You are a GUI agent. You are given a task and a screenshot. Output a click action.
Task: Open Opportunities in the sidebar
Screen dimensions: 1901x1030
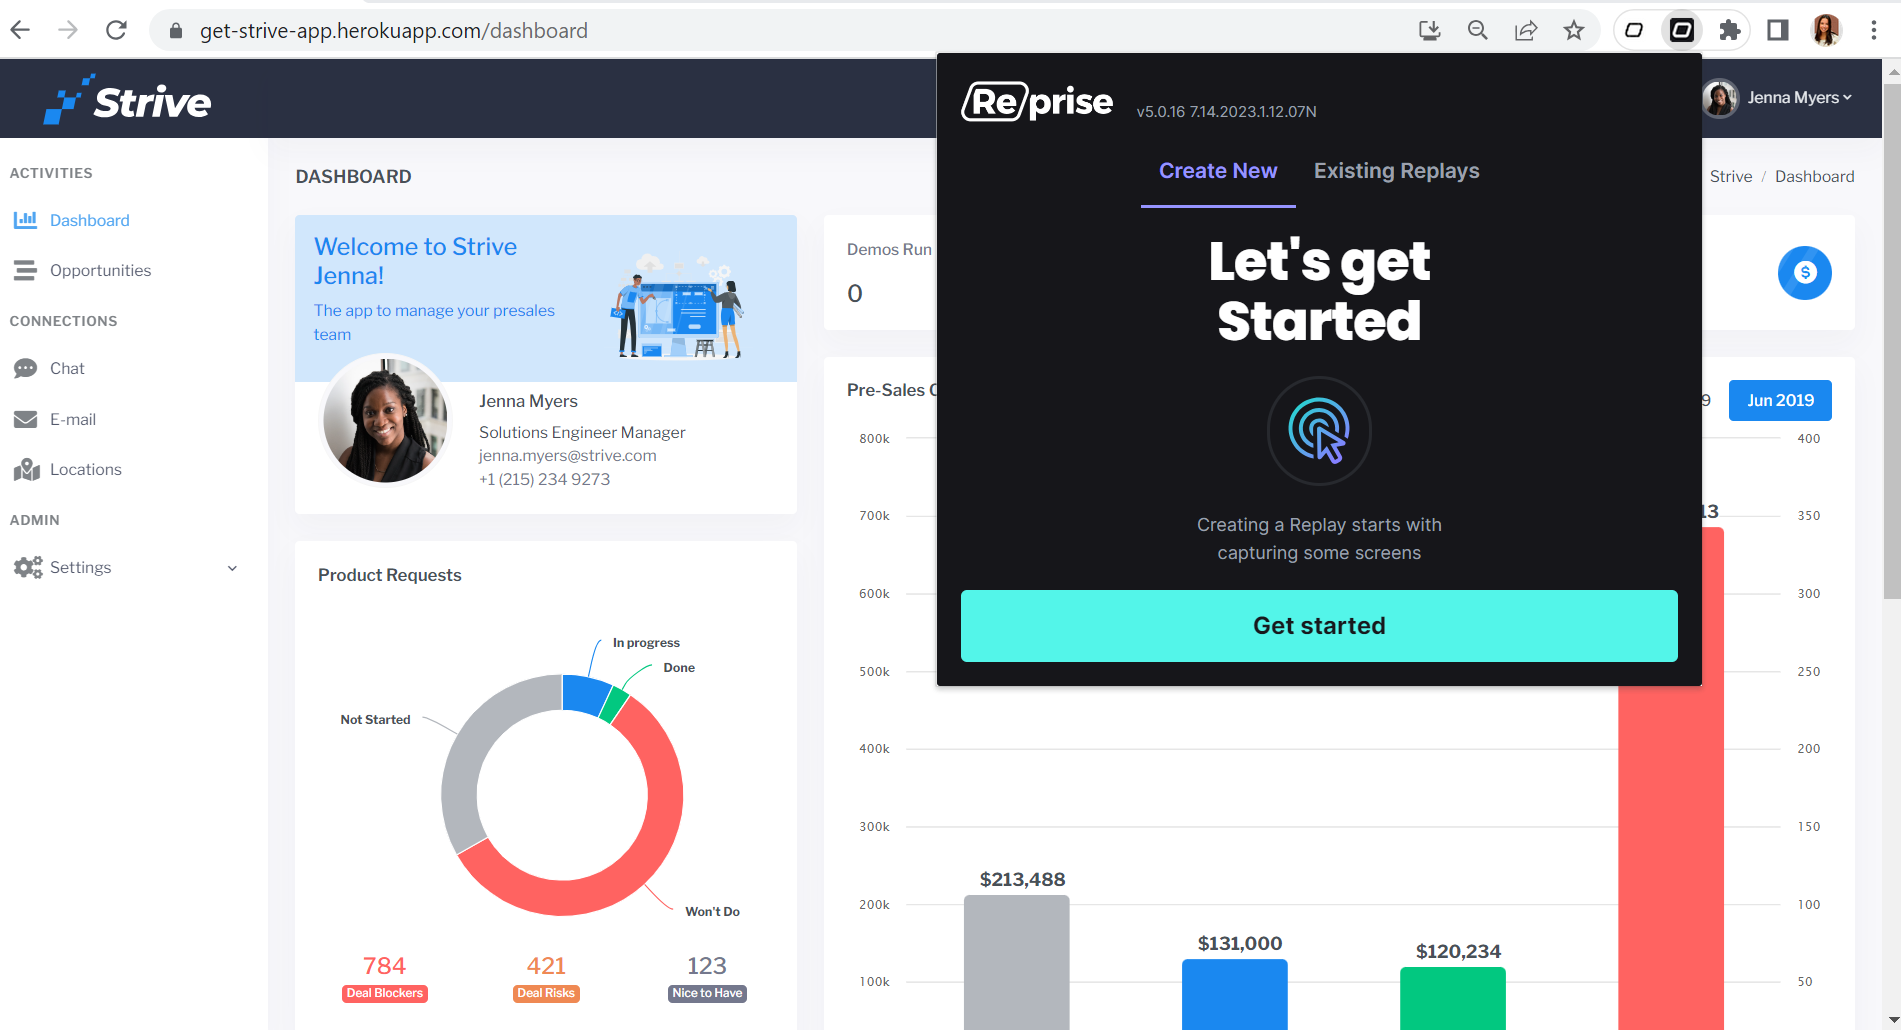pyautogui.click(x=100, y=271)
